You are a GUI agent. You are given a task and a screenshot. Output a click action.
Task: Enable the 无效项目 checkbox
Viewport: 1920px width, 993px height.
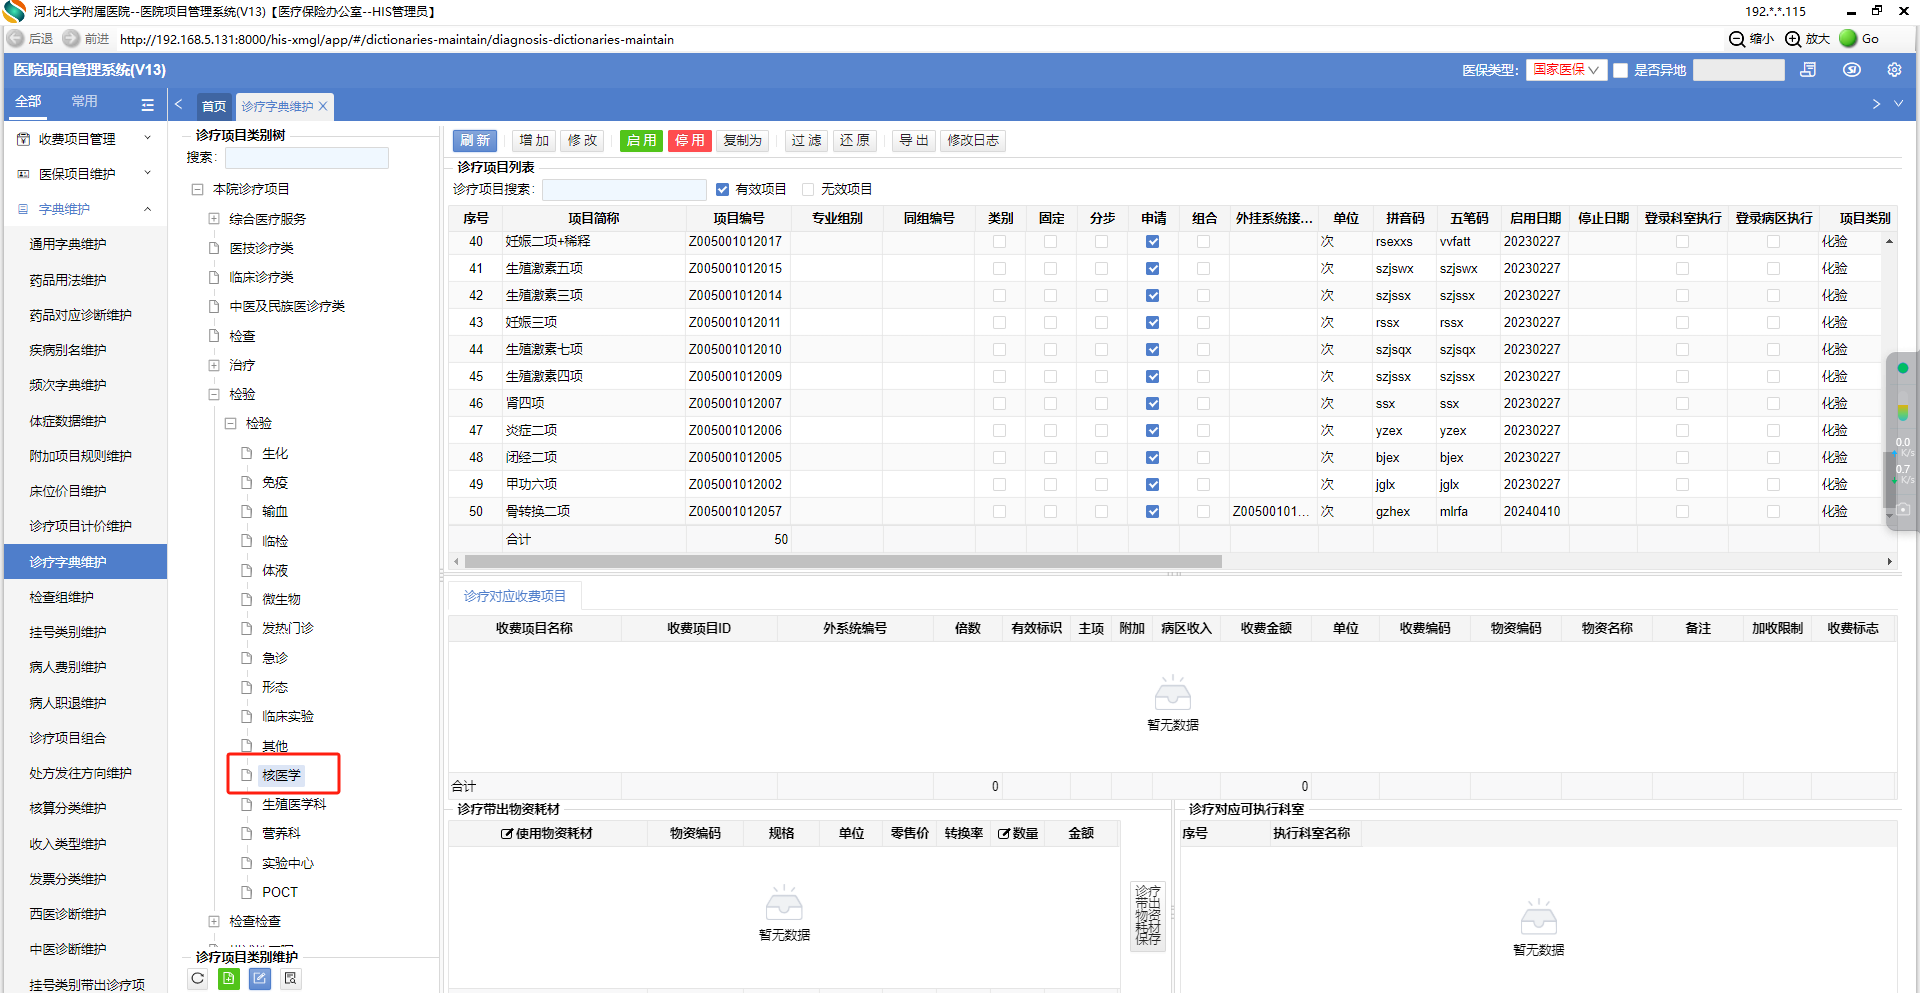(x=808, y=189)
